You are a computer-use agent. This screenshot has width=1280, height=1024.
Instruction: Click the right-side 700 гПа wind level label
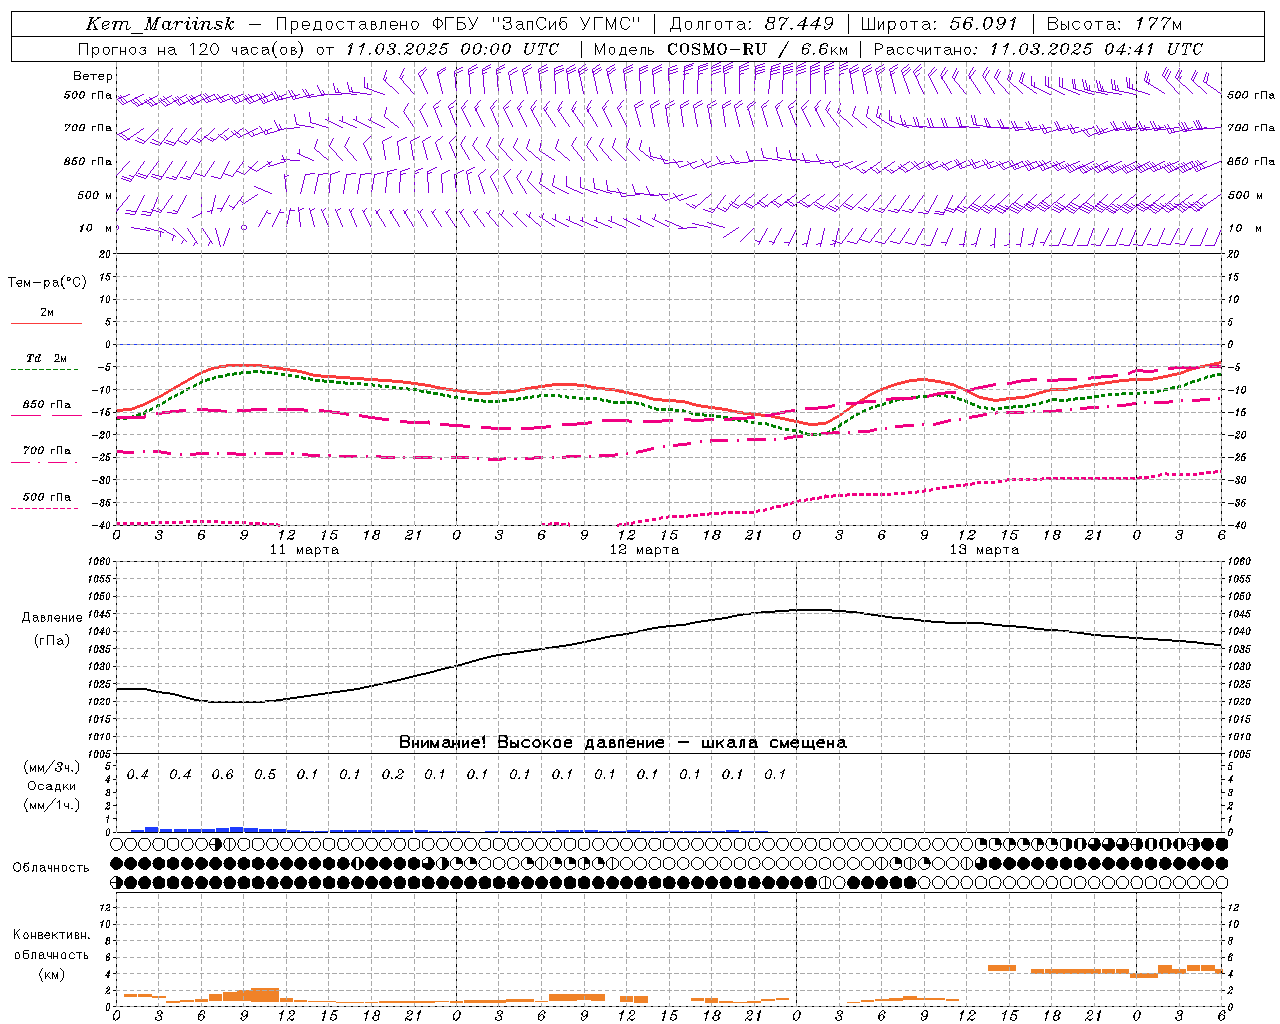[x=1250, y=128]
